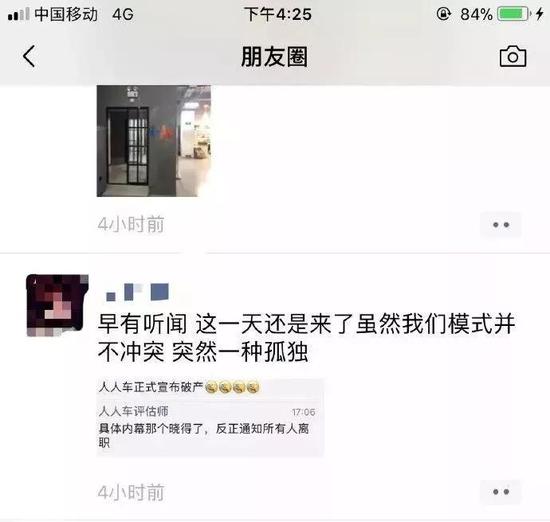Open the more options dots under the 人人车 post
The height and width of the screenshot is (522, 550).
[x=501, y=492]
